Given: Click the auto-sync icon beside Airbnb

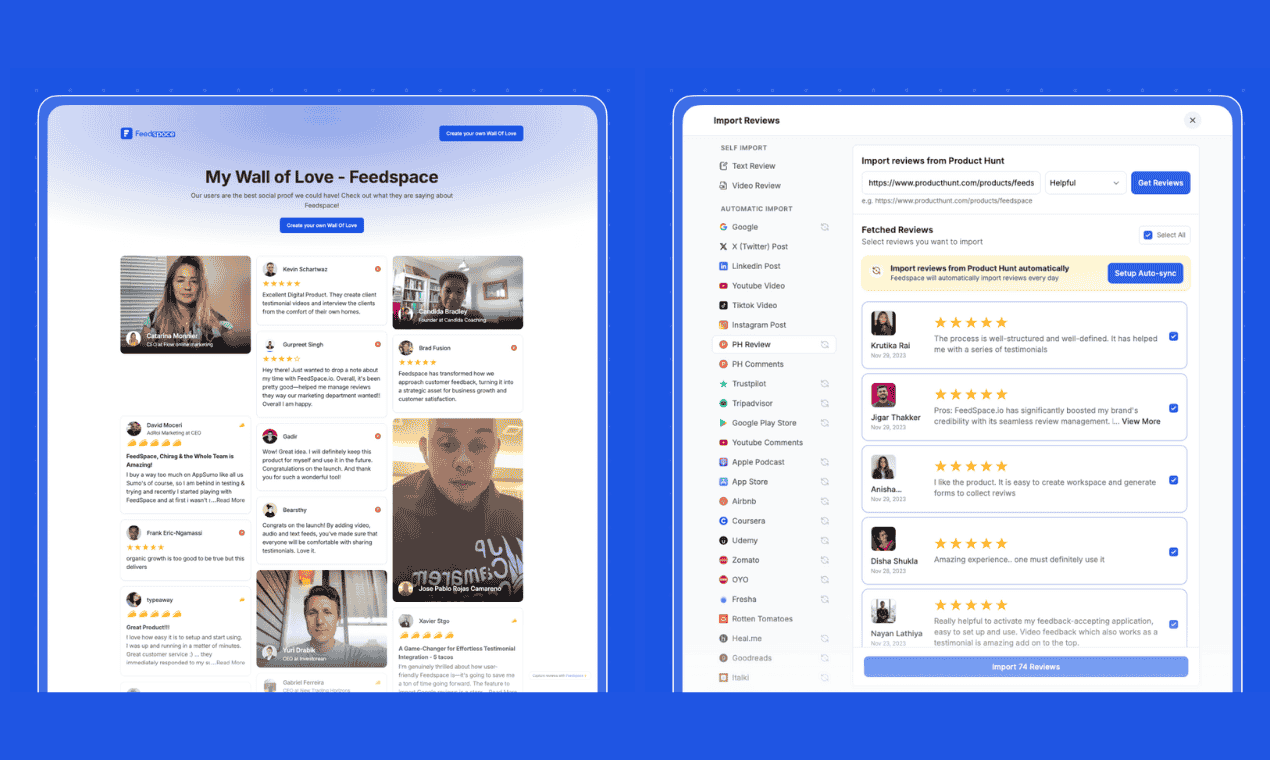Looking at the screenshot, I should [x=825, y=501].
